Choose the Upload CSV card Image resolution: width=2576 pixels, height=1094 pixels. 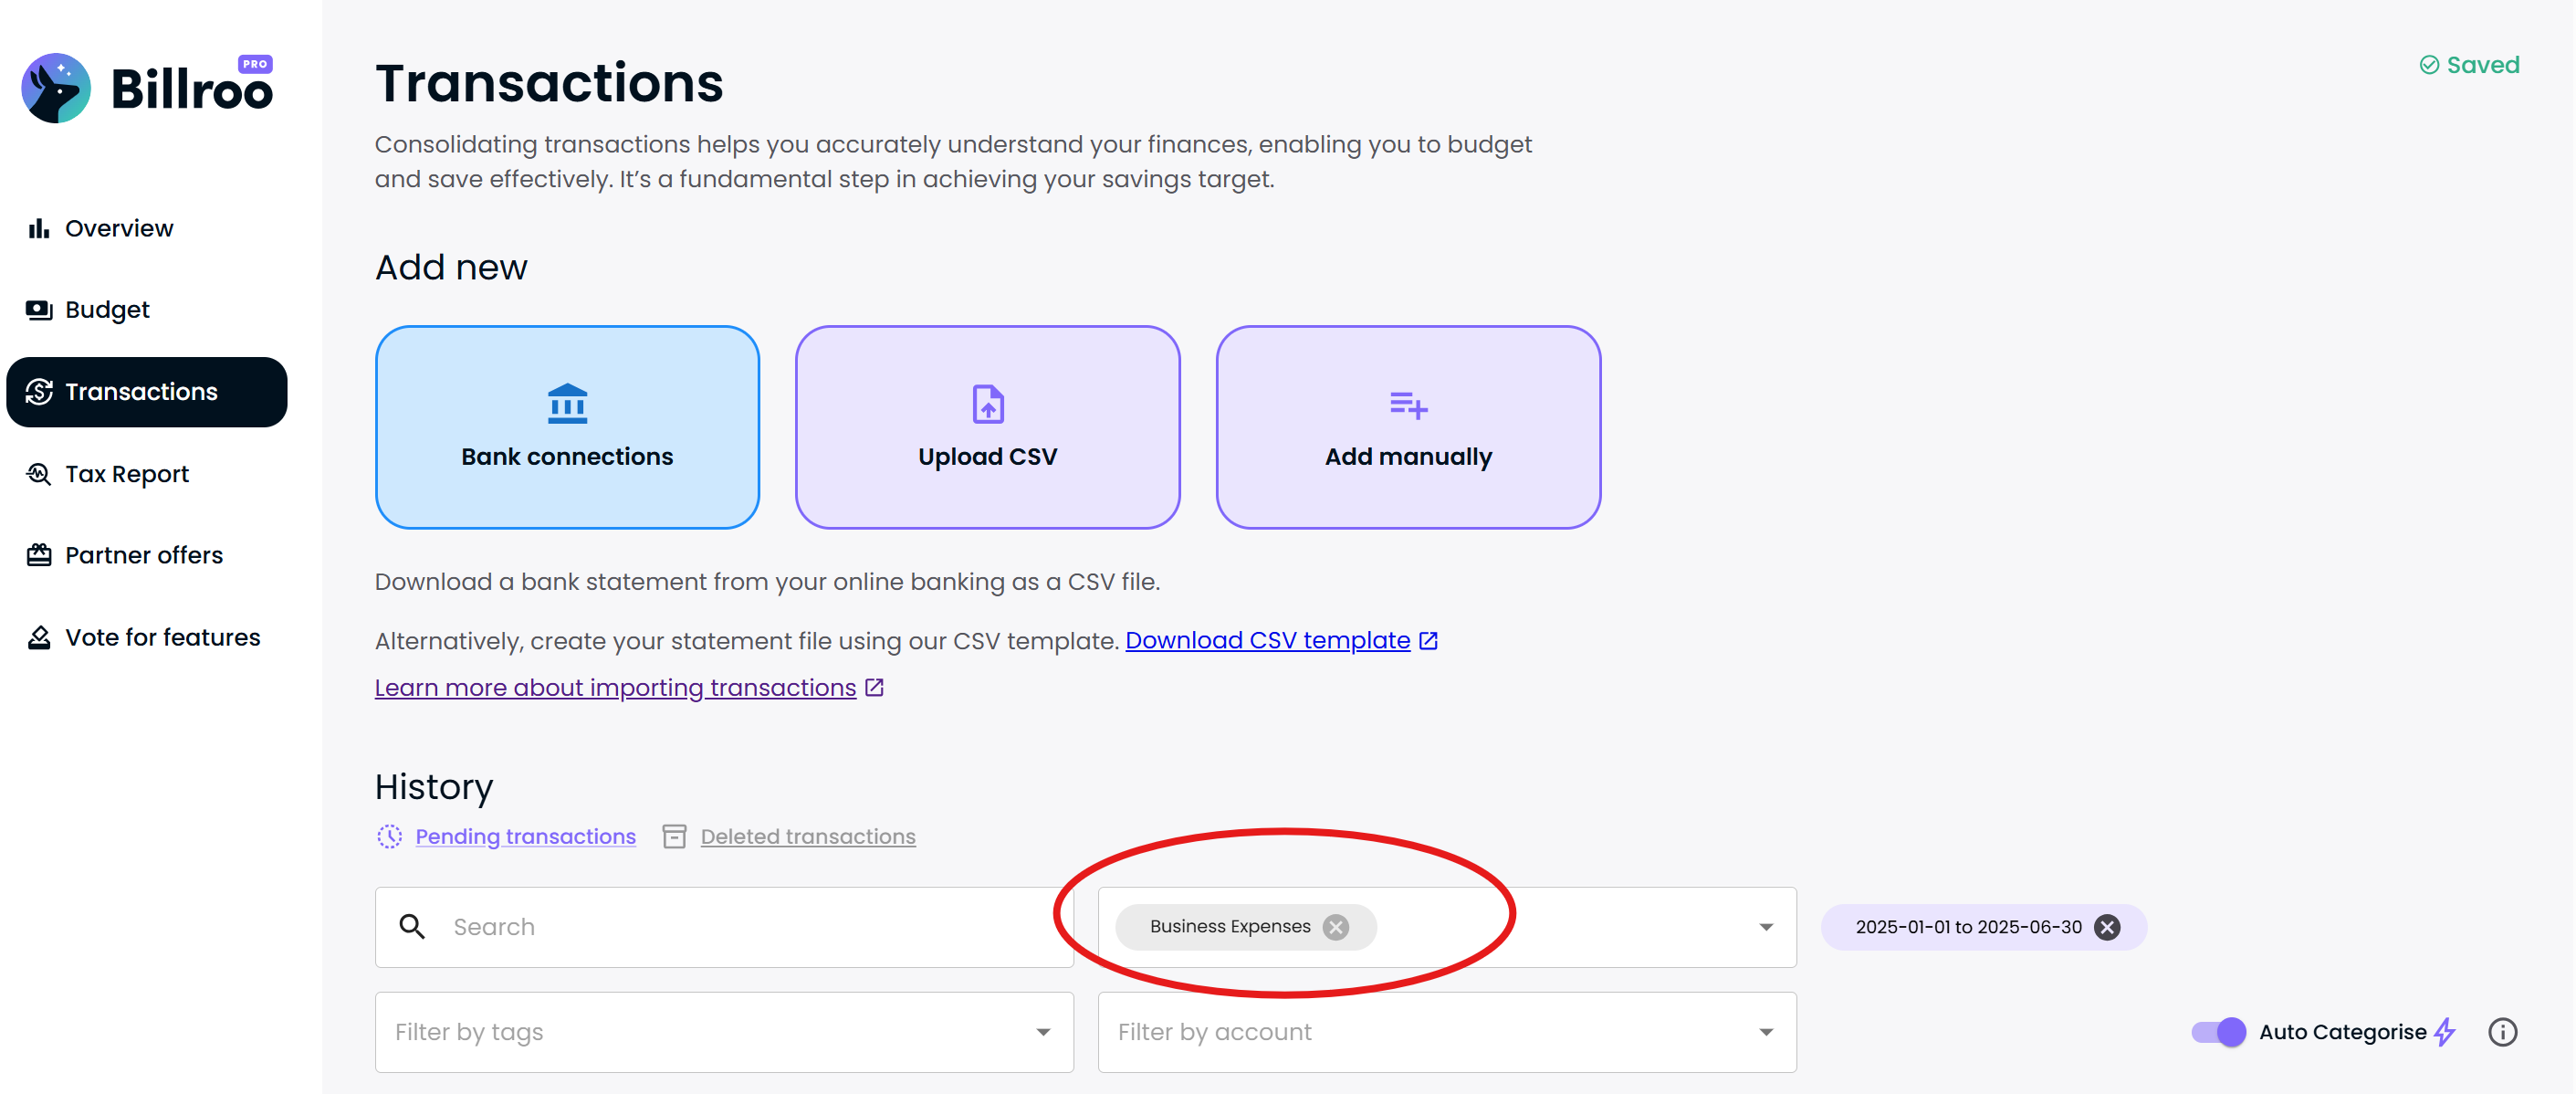(988, 427)
